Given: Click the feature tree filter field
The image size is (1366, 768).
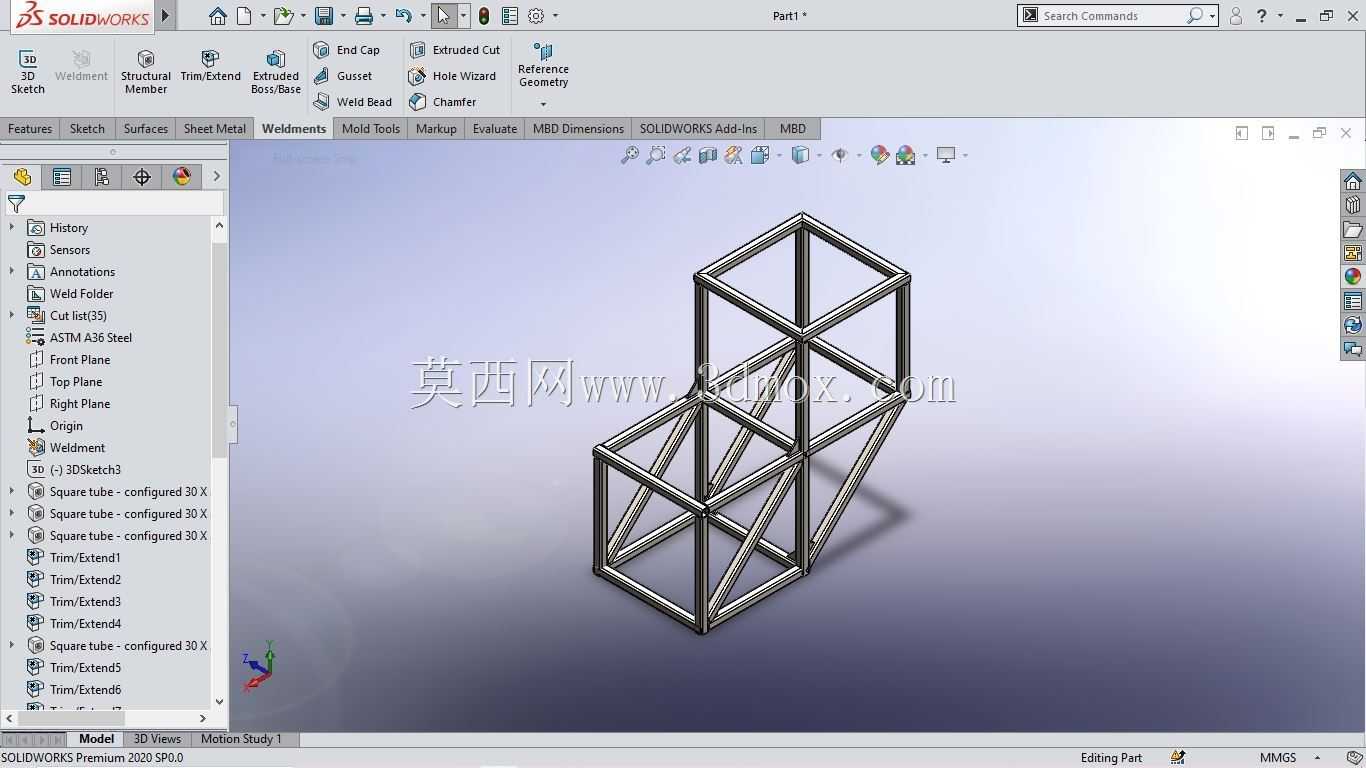Looking at the screenshot, I should (114, 203).
